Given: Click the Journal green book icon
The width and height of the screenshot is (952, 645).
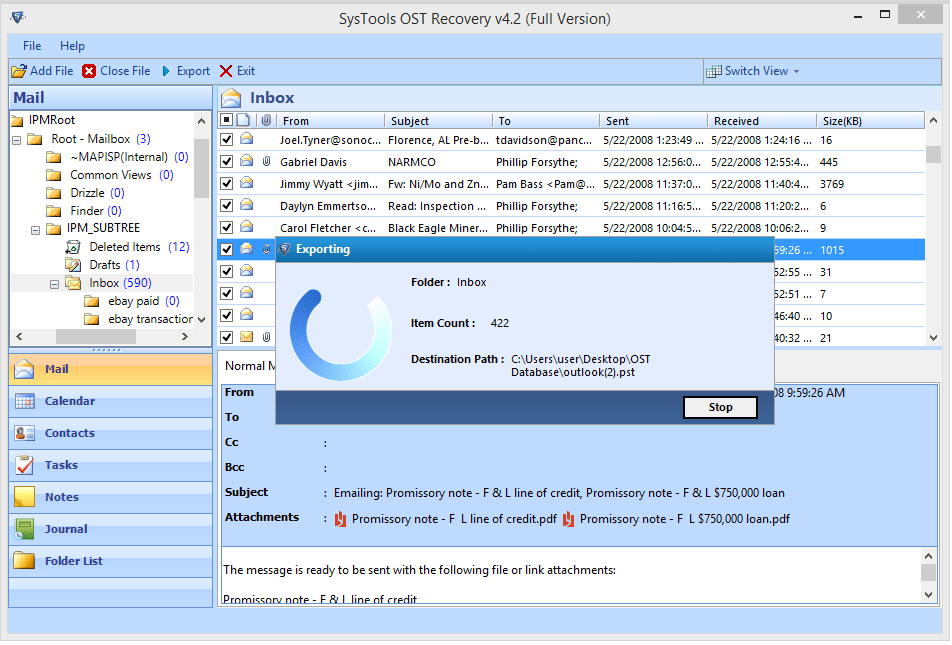Looking at the screenshot, I should (25, 530).
